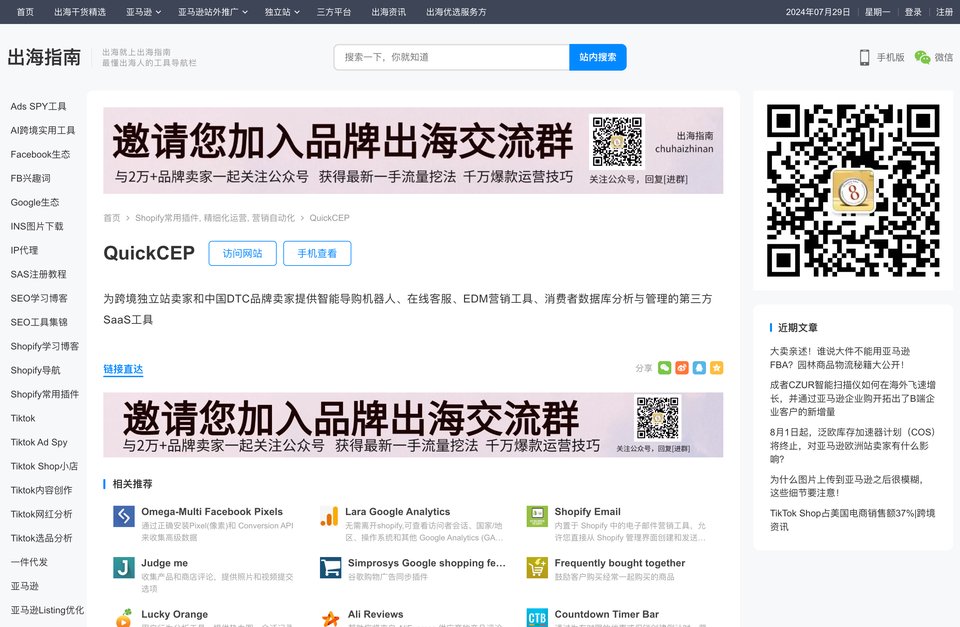The image size is (960, 627).
Task: Click the blue QQ share icon
Action: tap(699, 368)
